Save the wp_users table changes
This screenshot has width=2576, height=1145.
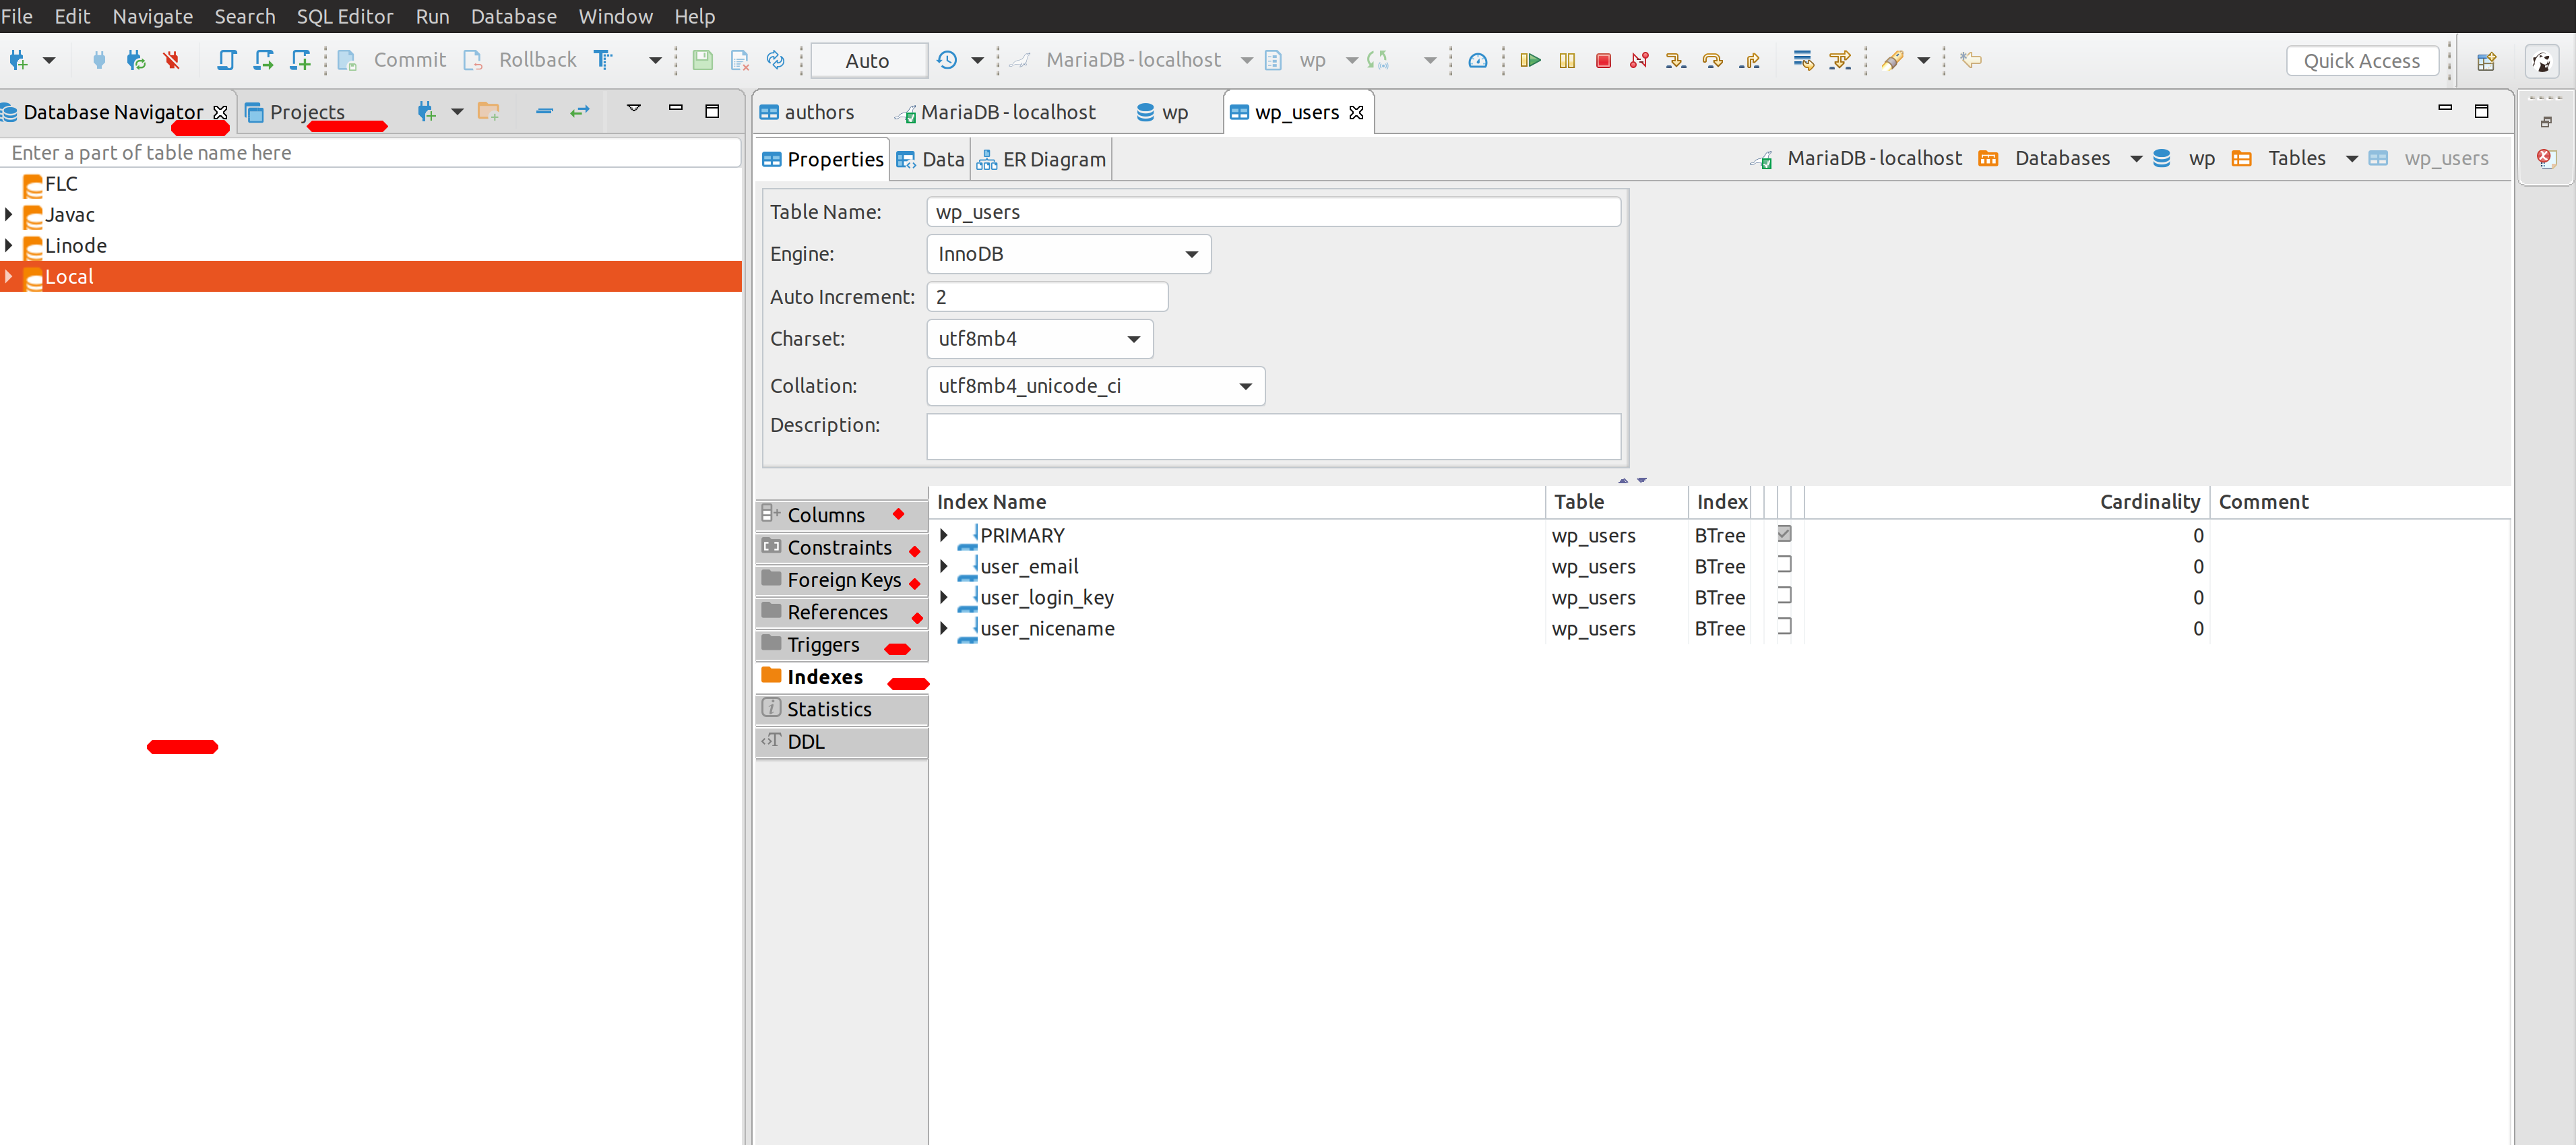pos(703,60)
